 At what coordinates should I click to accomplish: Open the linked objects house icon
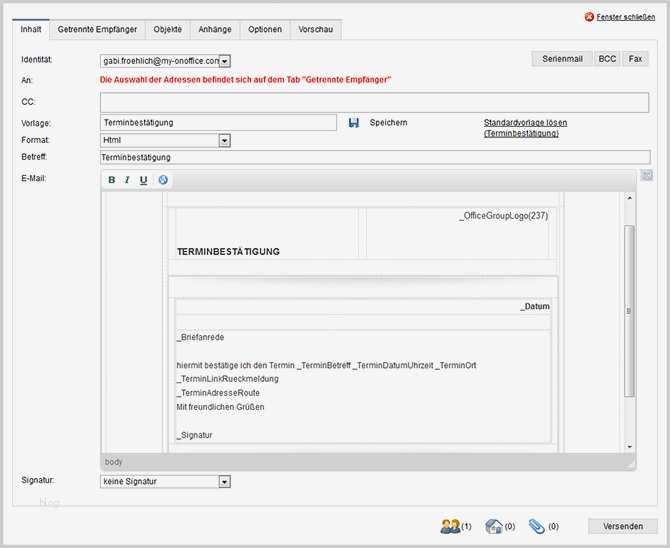click(x=494, y=526)
